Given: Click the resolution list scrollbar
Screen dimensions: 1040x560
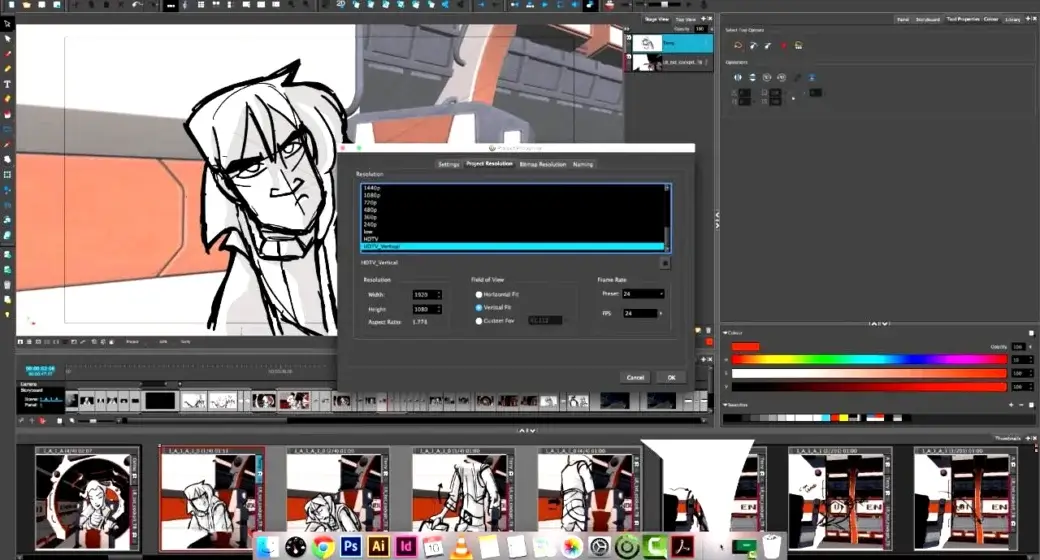Looking at the screenshot, I should coord(667,218).
